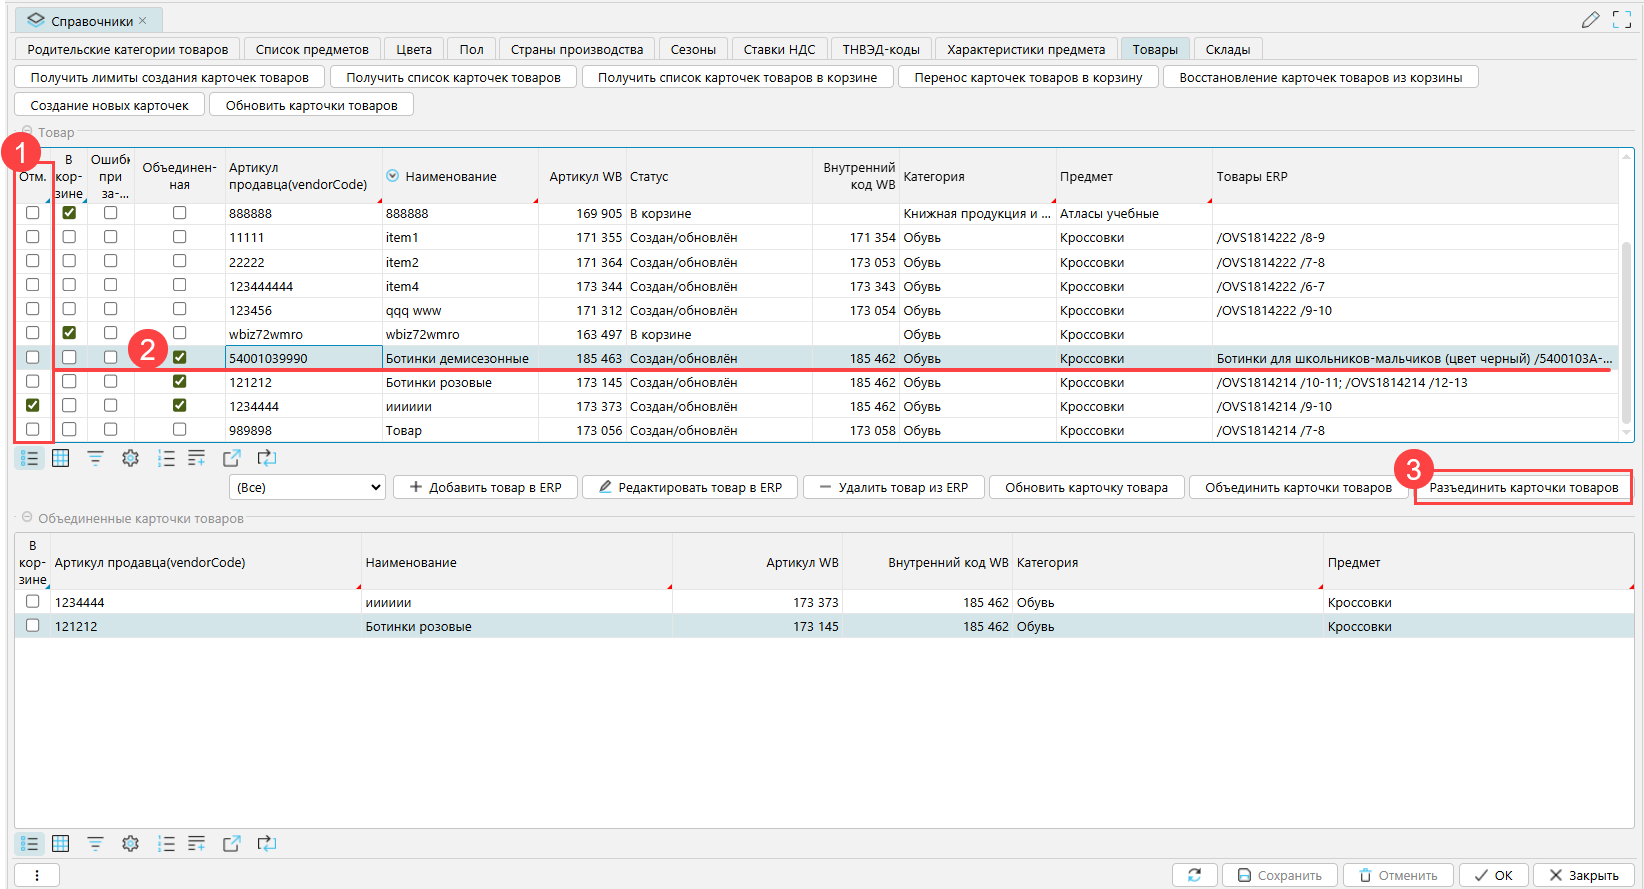Toggle Объединенная checkbox for row 54001039990
The image size is (1644, 889).
(x=179, y=357)
